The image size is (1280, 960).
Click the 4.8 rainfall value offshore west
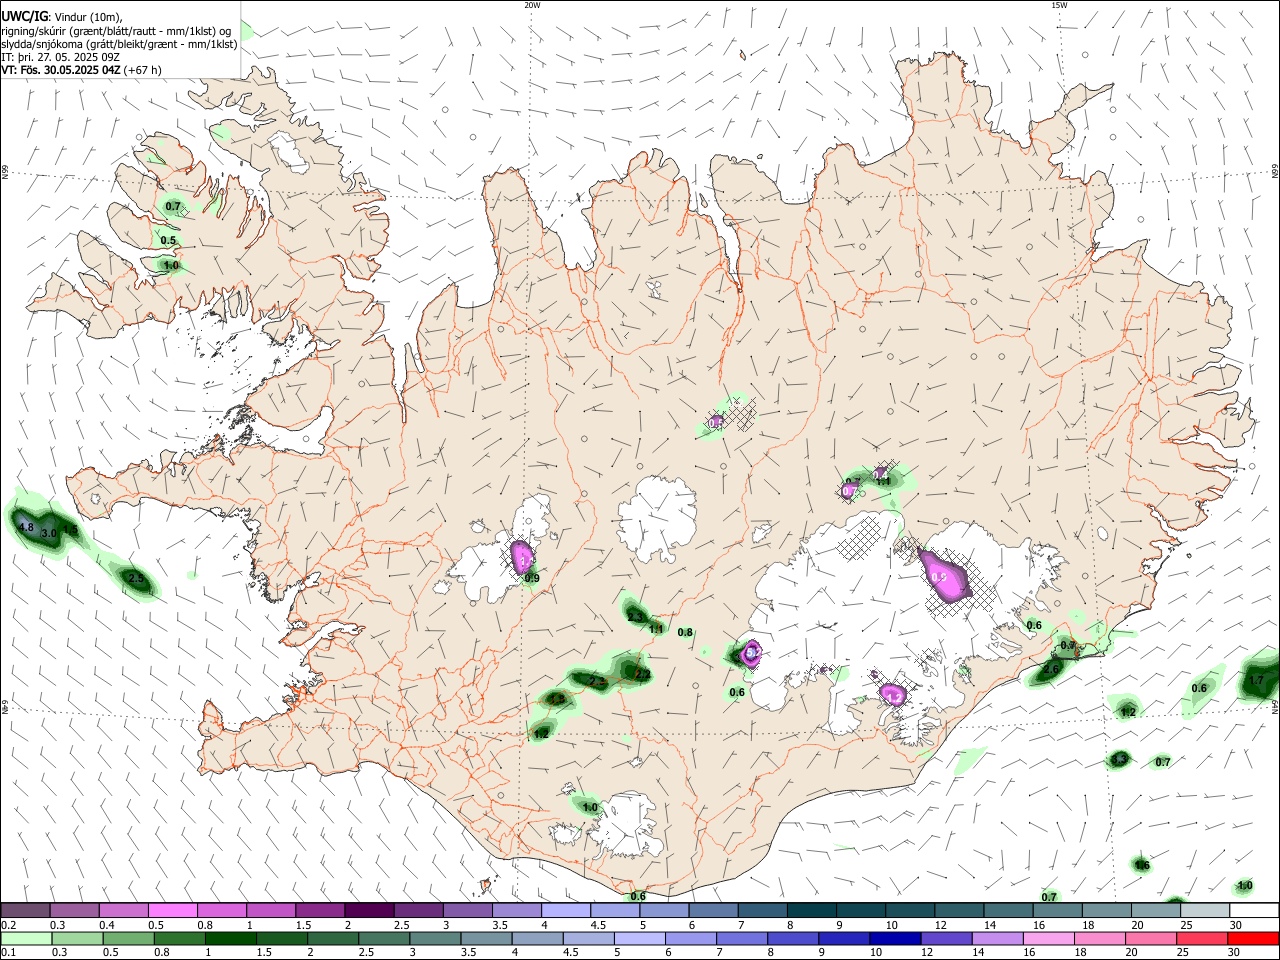(x=26, y=528)
